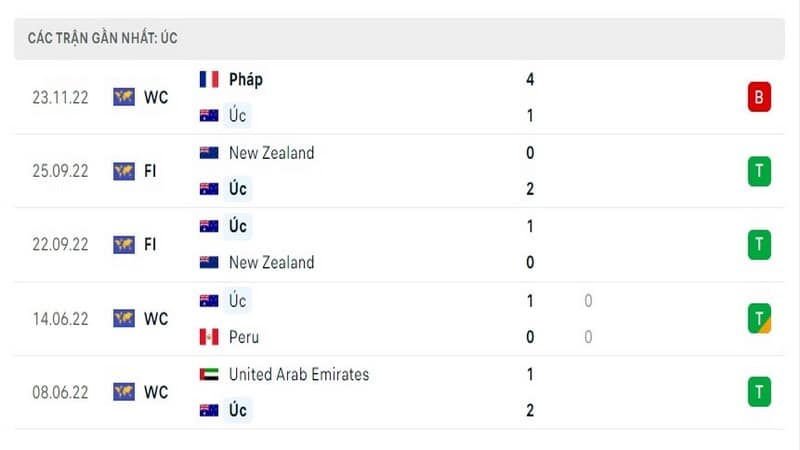Image resolution: width=800 pixels, height=450 pixels.
Task: Open the Pháp team link
Action: click(x=245, y=80)
